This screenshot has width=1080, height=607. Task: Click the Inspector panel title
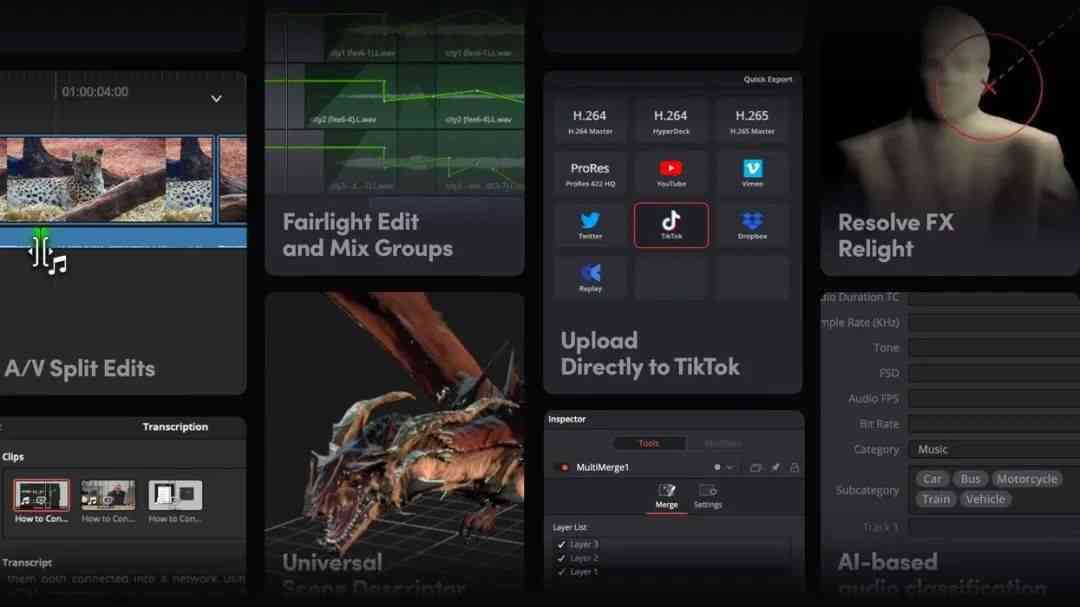[x=567, y=419]
